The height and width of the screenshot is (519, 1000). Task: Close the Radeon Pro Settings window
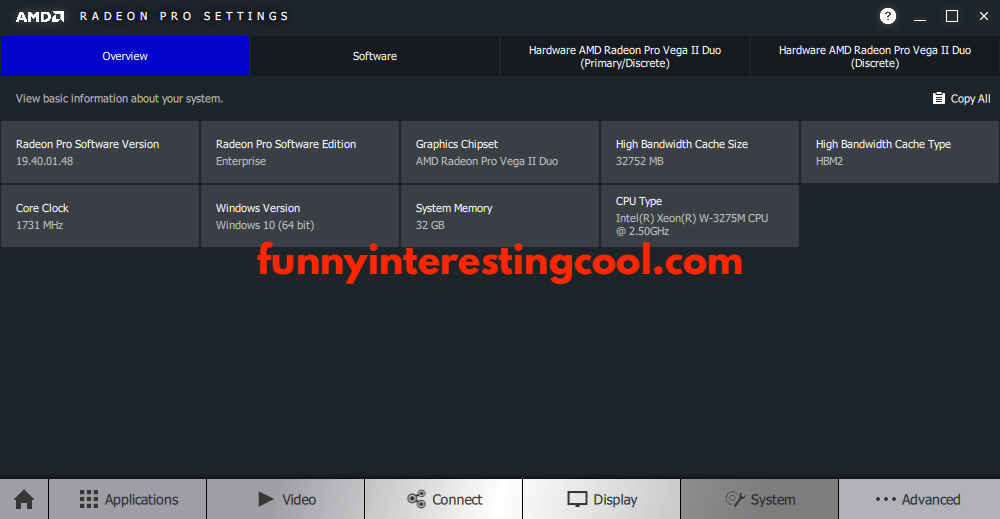[x=983, y=17]
